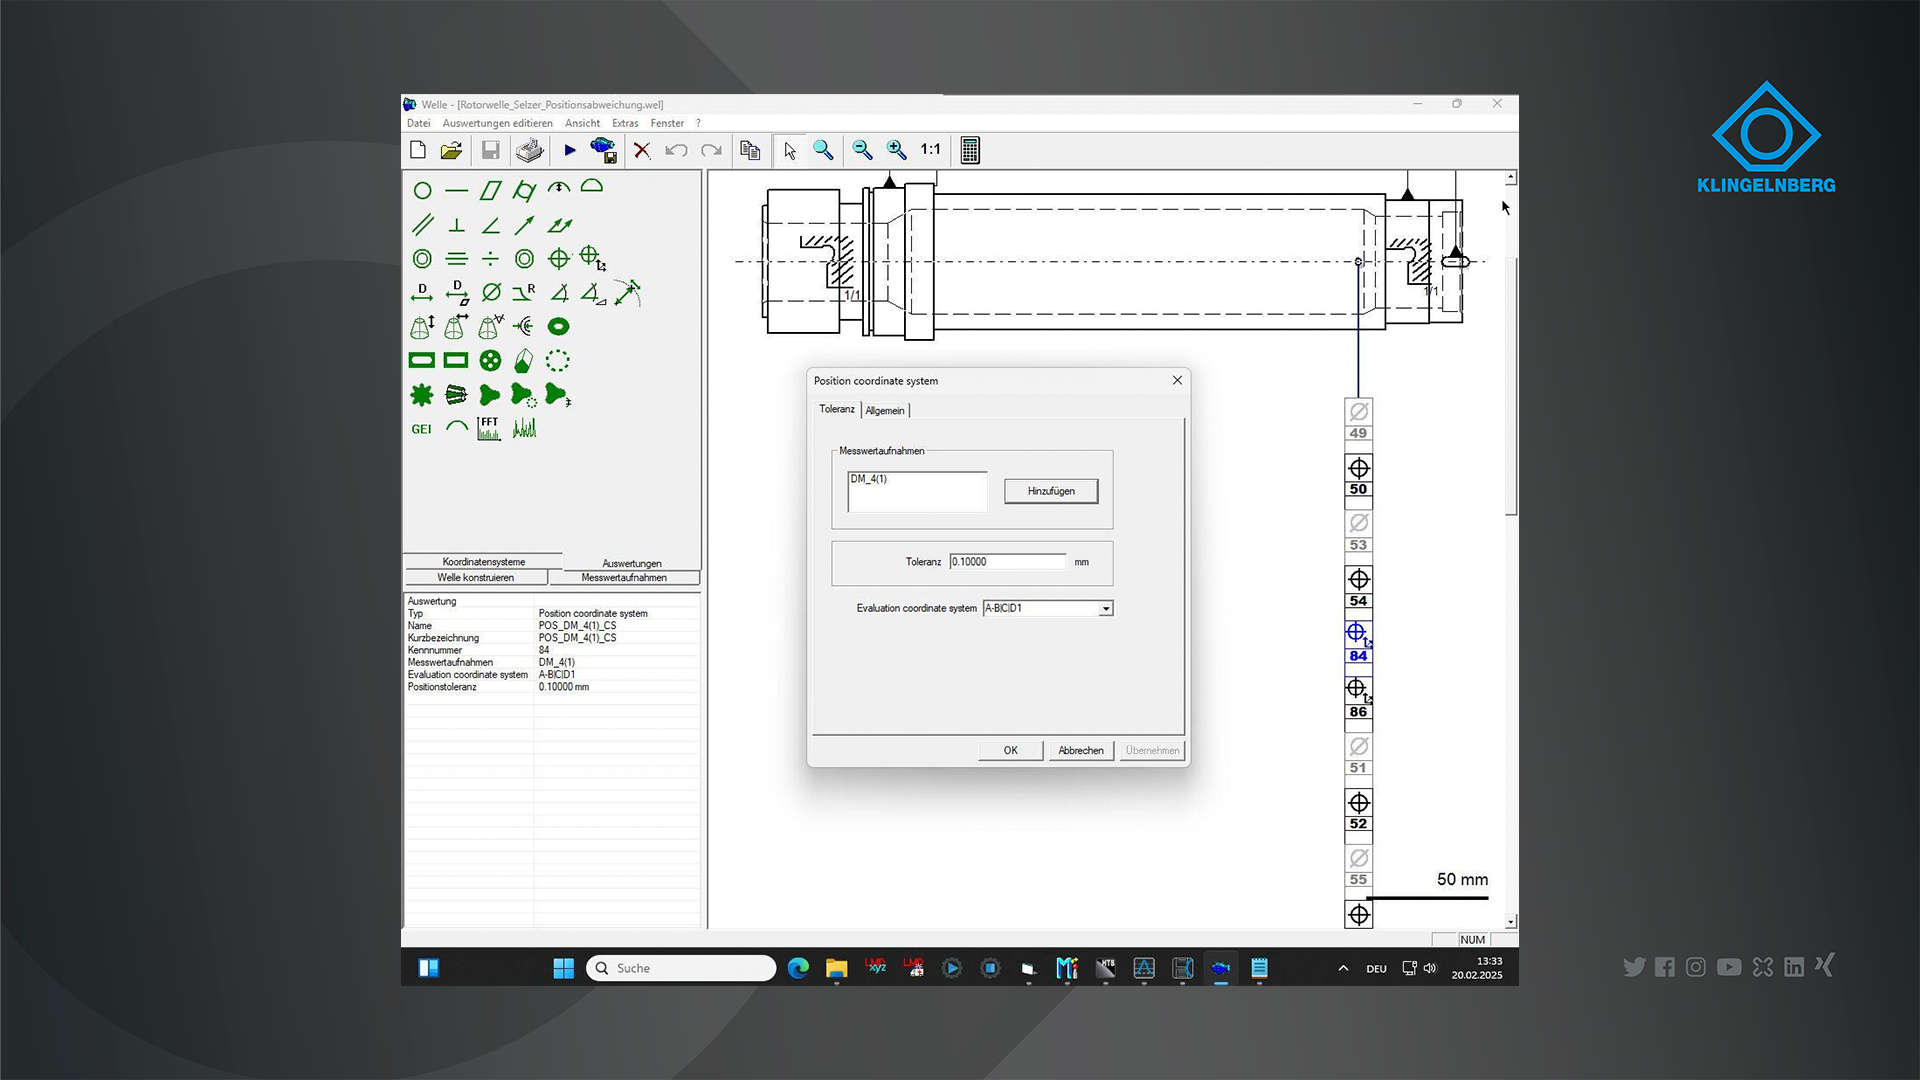Viewport: 1920px width, 1080px height.
Task: Select DM_4(1) in Messwertaufnahmen list
Action: 868,479
